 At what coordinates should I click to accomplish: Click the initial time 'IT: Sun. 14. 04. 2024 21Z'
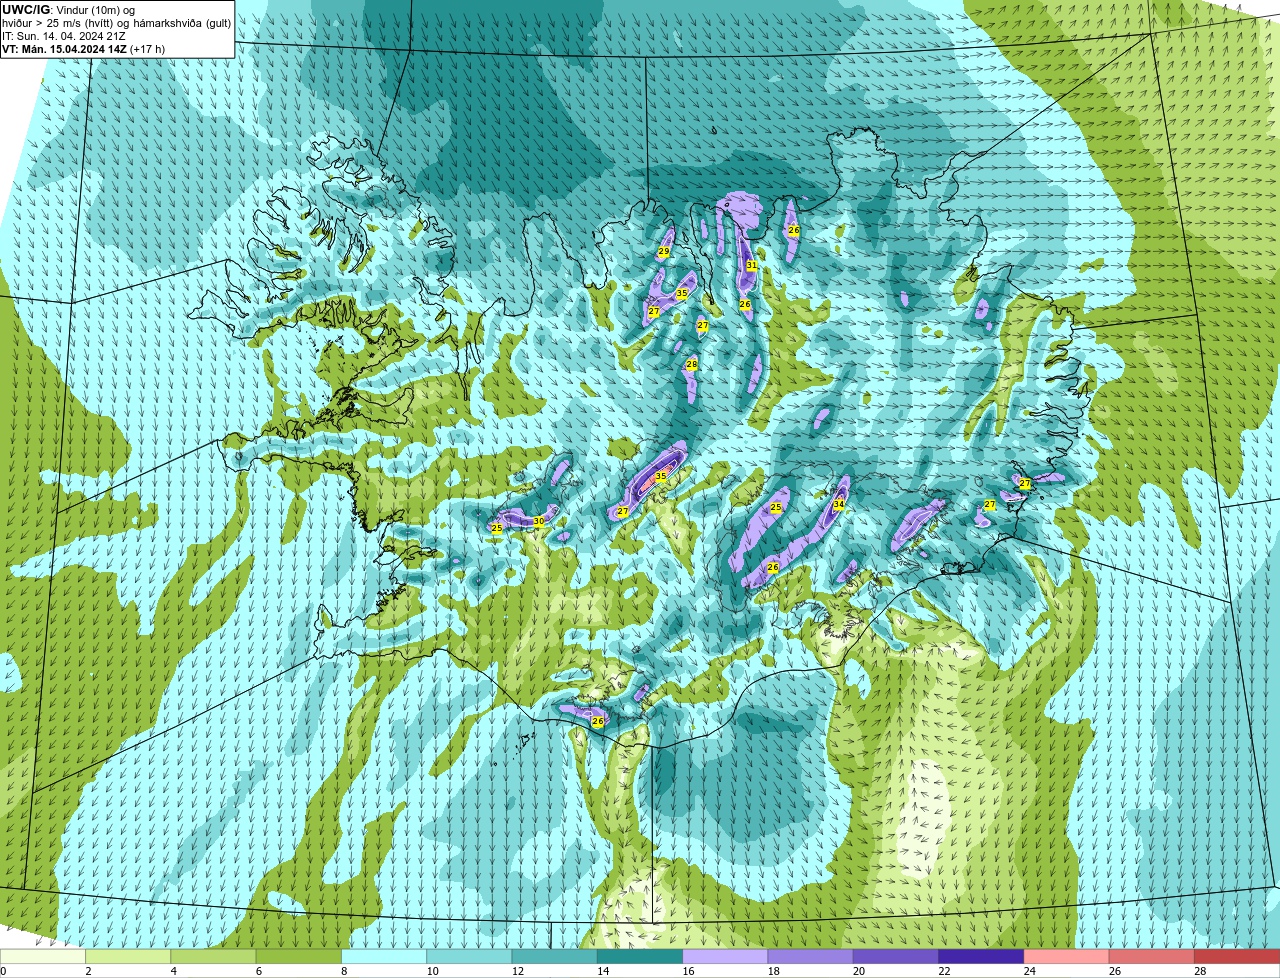(64, 35)
